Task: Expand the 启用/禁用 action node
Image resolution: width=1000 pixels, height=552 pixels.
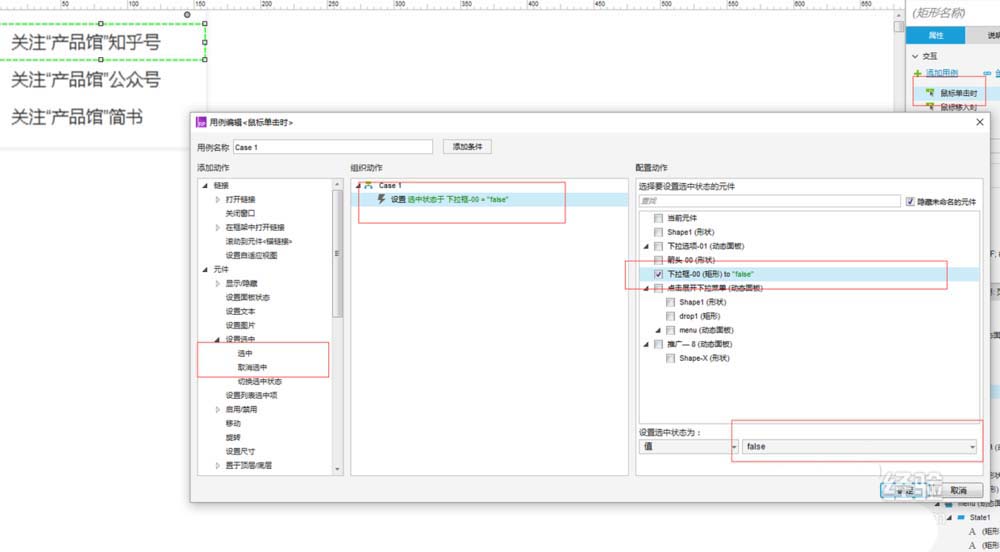Action: (217, 409)
